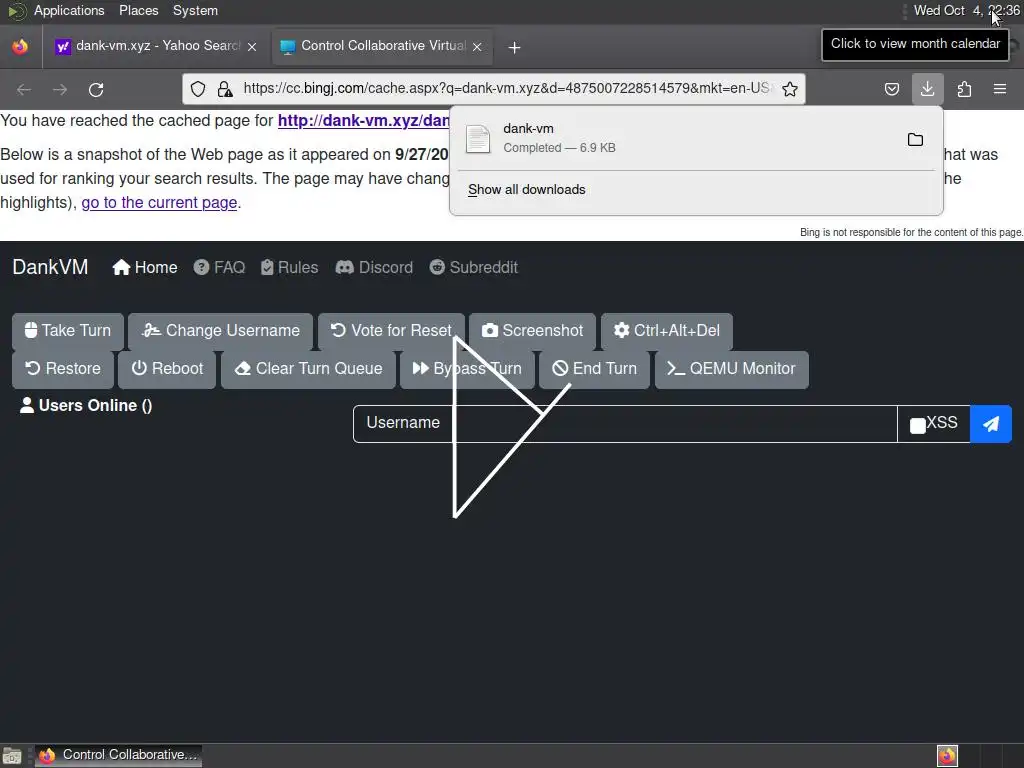
Task: Open the Rules nav link
Action: pyautogui.click(x=289, y=267)
